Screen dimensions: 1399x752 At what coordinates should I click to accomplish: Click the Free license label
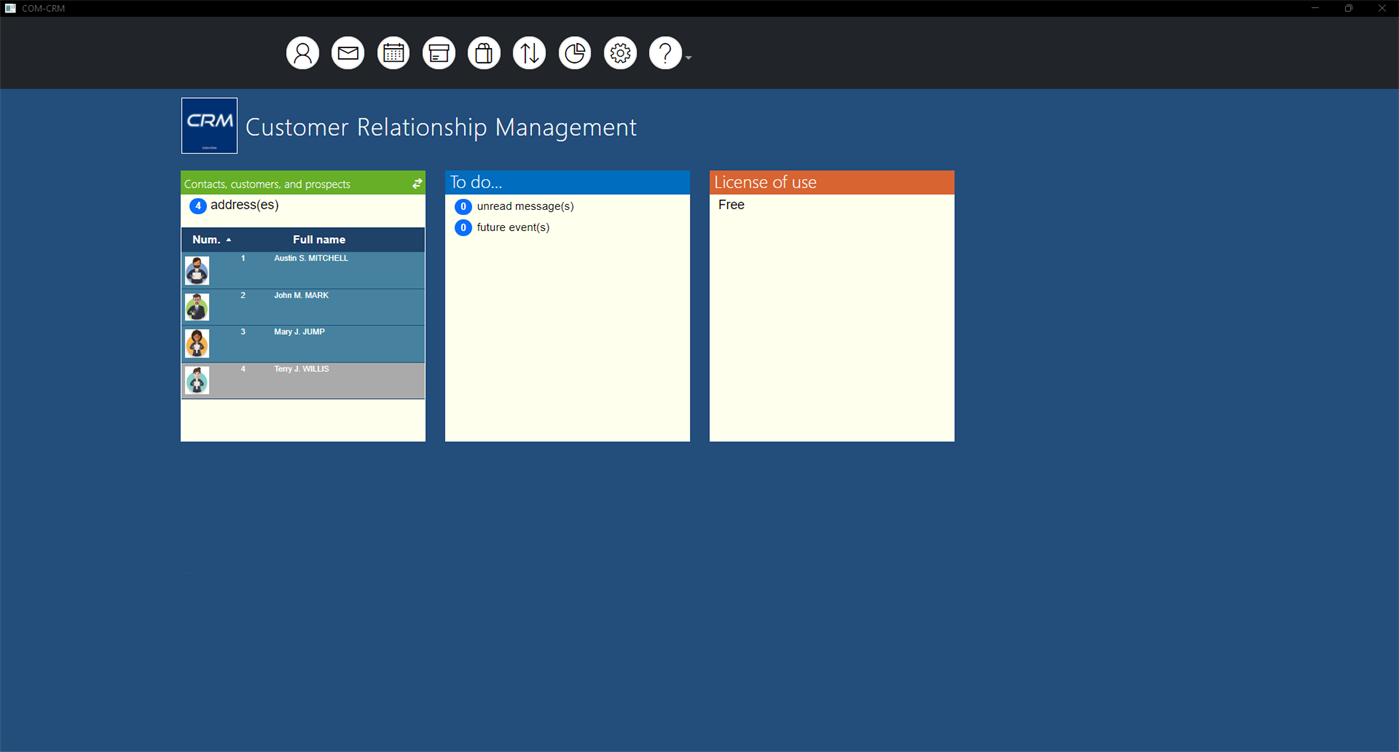click(731, 204)
